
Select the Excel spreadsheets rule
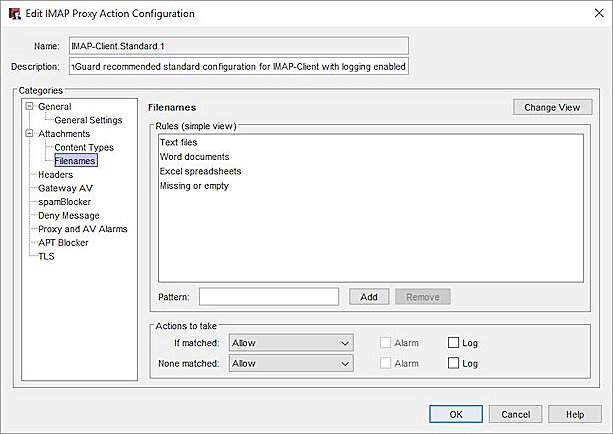click(x=371, y=171)
